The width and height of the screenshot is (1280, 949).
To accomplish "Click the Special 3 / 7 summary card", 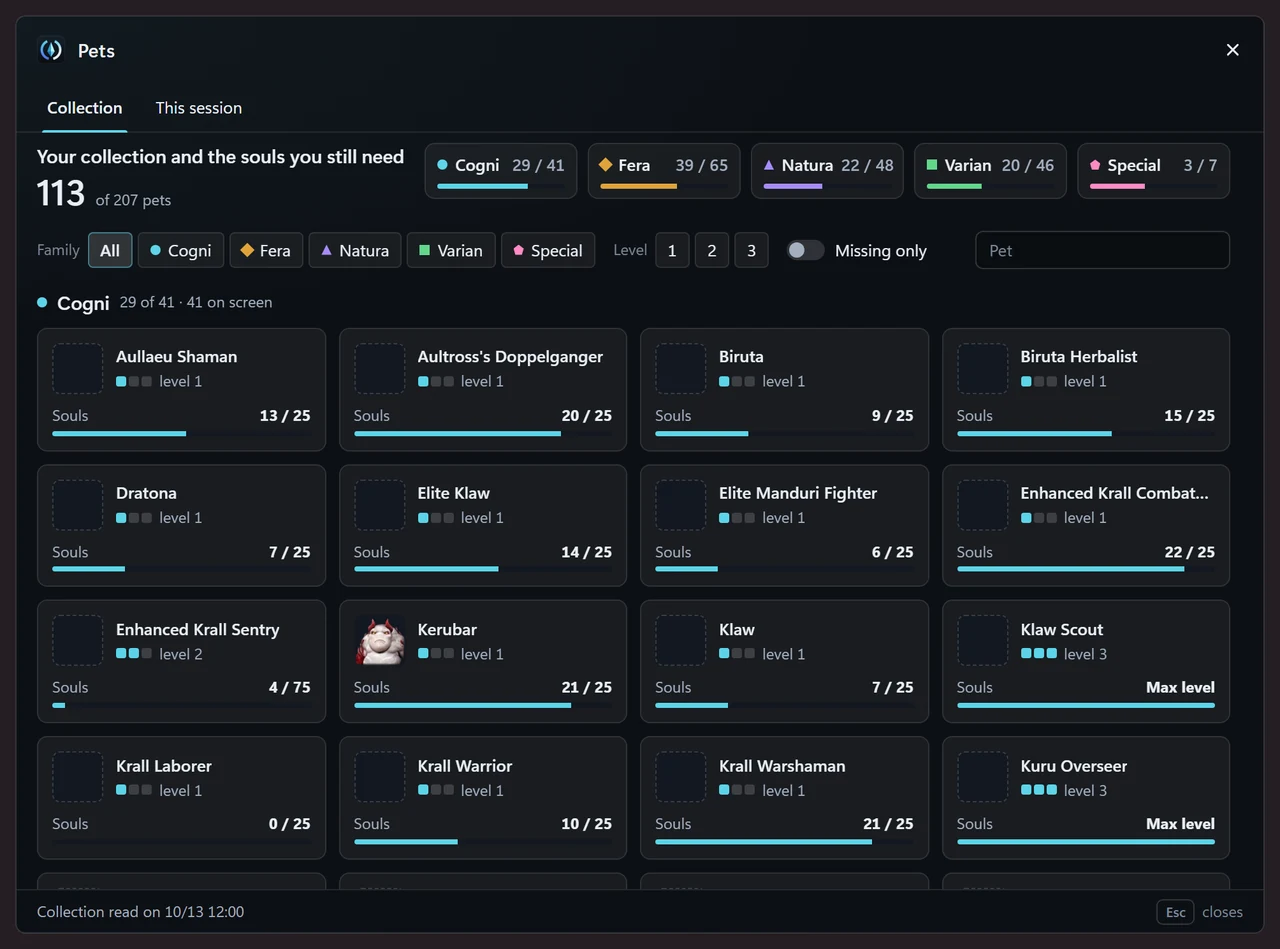I will pyautogui.click(x=1154, y=171).
